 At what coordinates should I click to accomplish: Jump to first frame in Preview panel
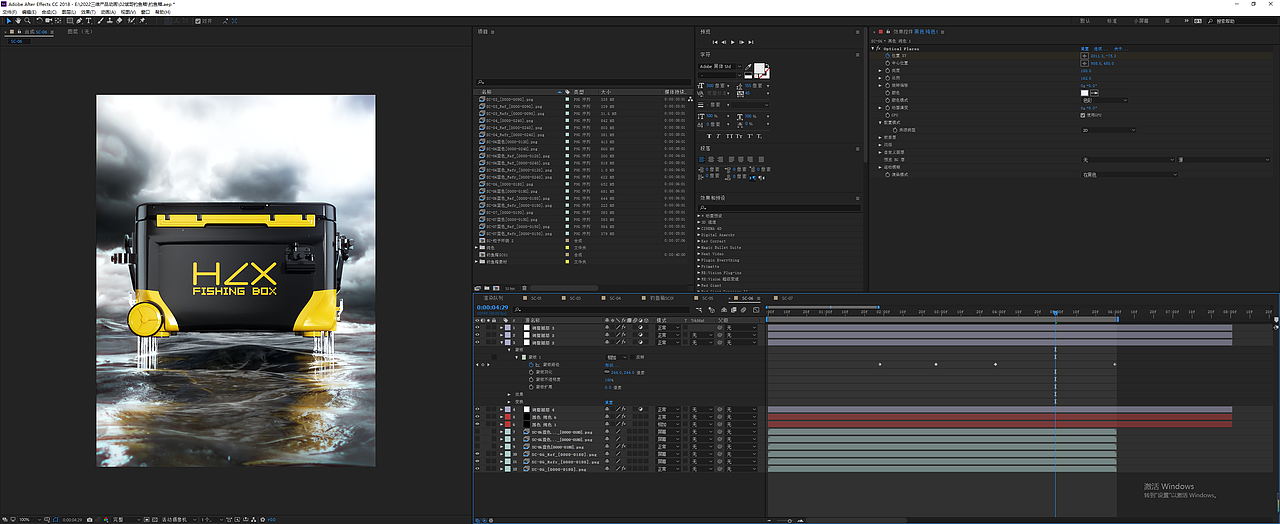715,42
